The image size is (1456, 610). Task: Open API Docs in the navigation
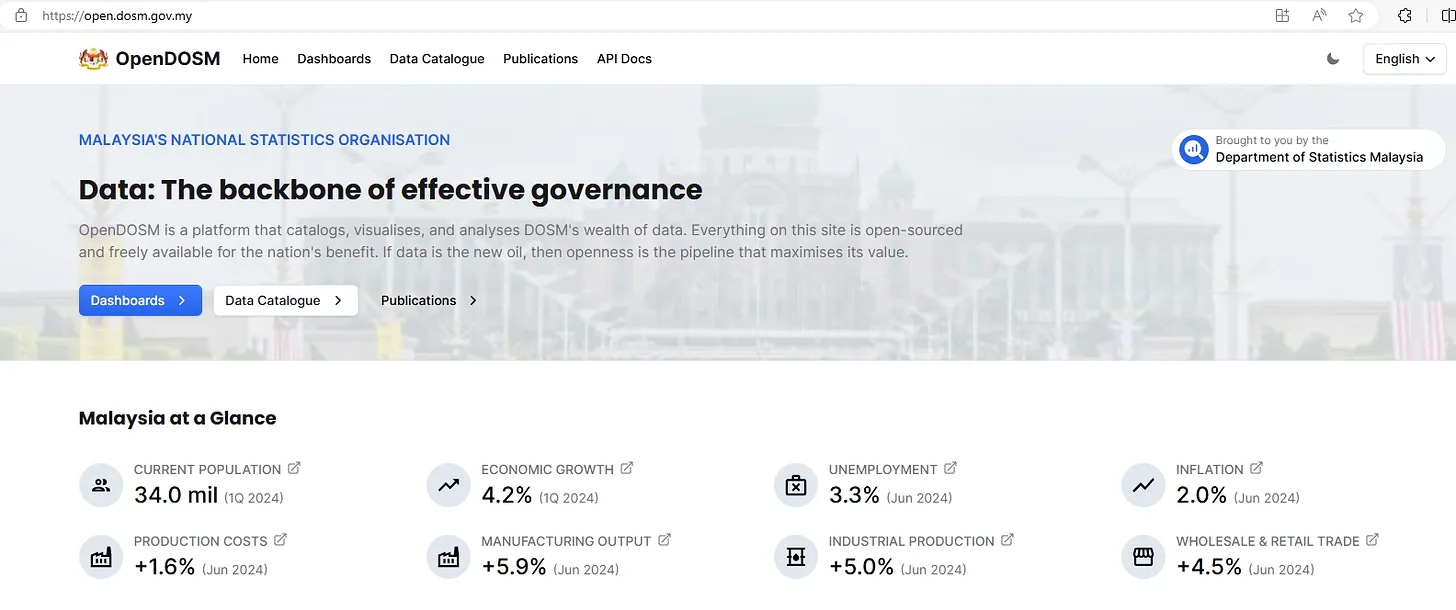pyautogui.click(x=624, y=59)
